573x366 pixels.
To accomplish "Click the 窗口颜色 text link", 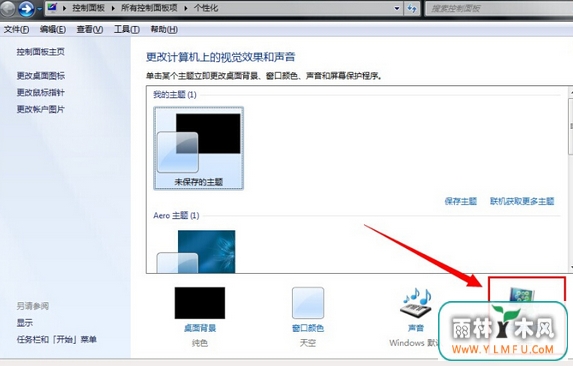I will pos(308,328).
